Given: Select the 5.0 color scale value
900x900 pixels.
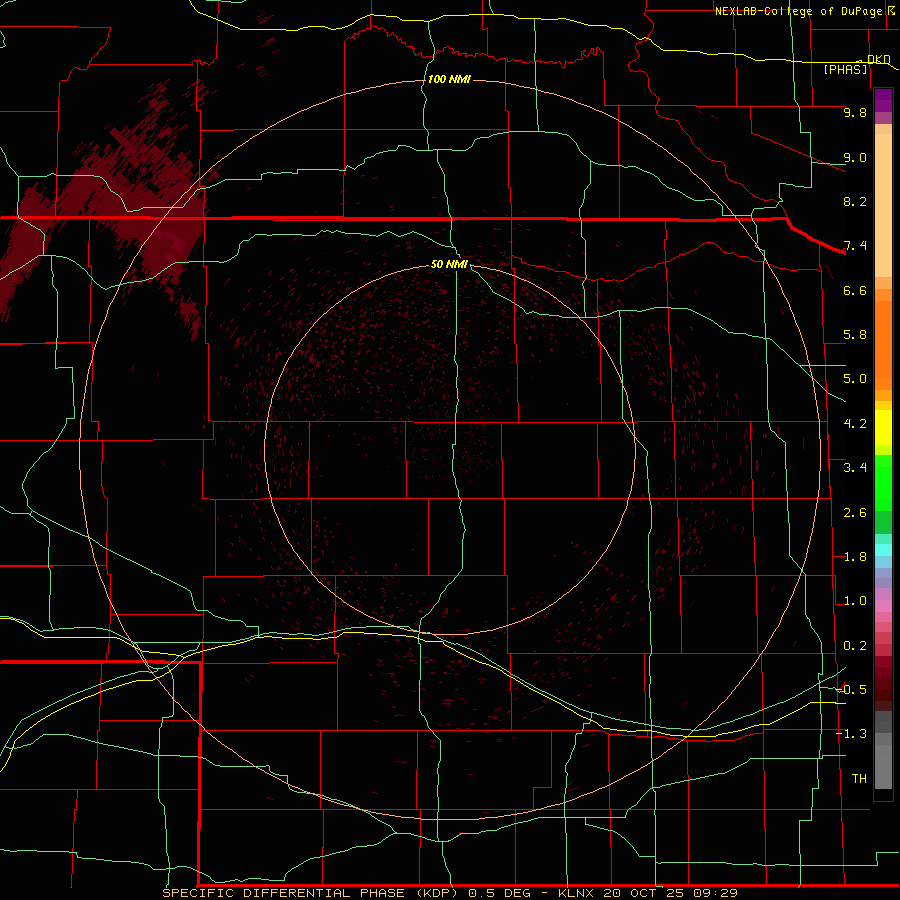Looking at the screenshot, I should 855,379.
